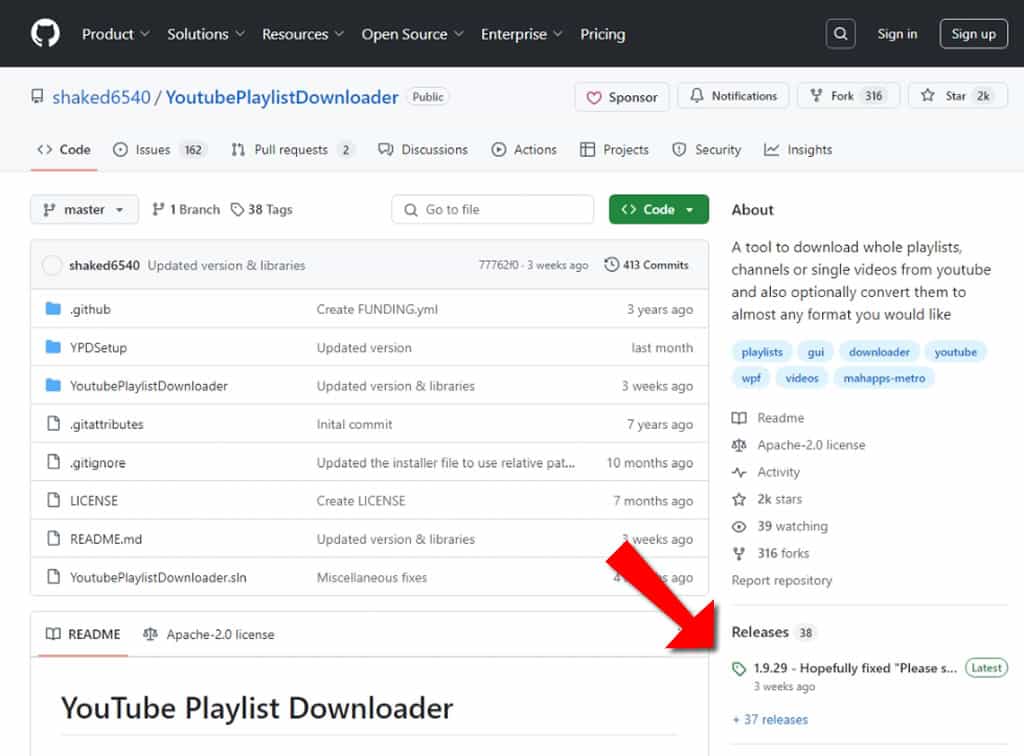The image size is (1024, 756).
Task: Select the README tab
Action: pos(83,635)
